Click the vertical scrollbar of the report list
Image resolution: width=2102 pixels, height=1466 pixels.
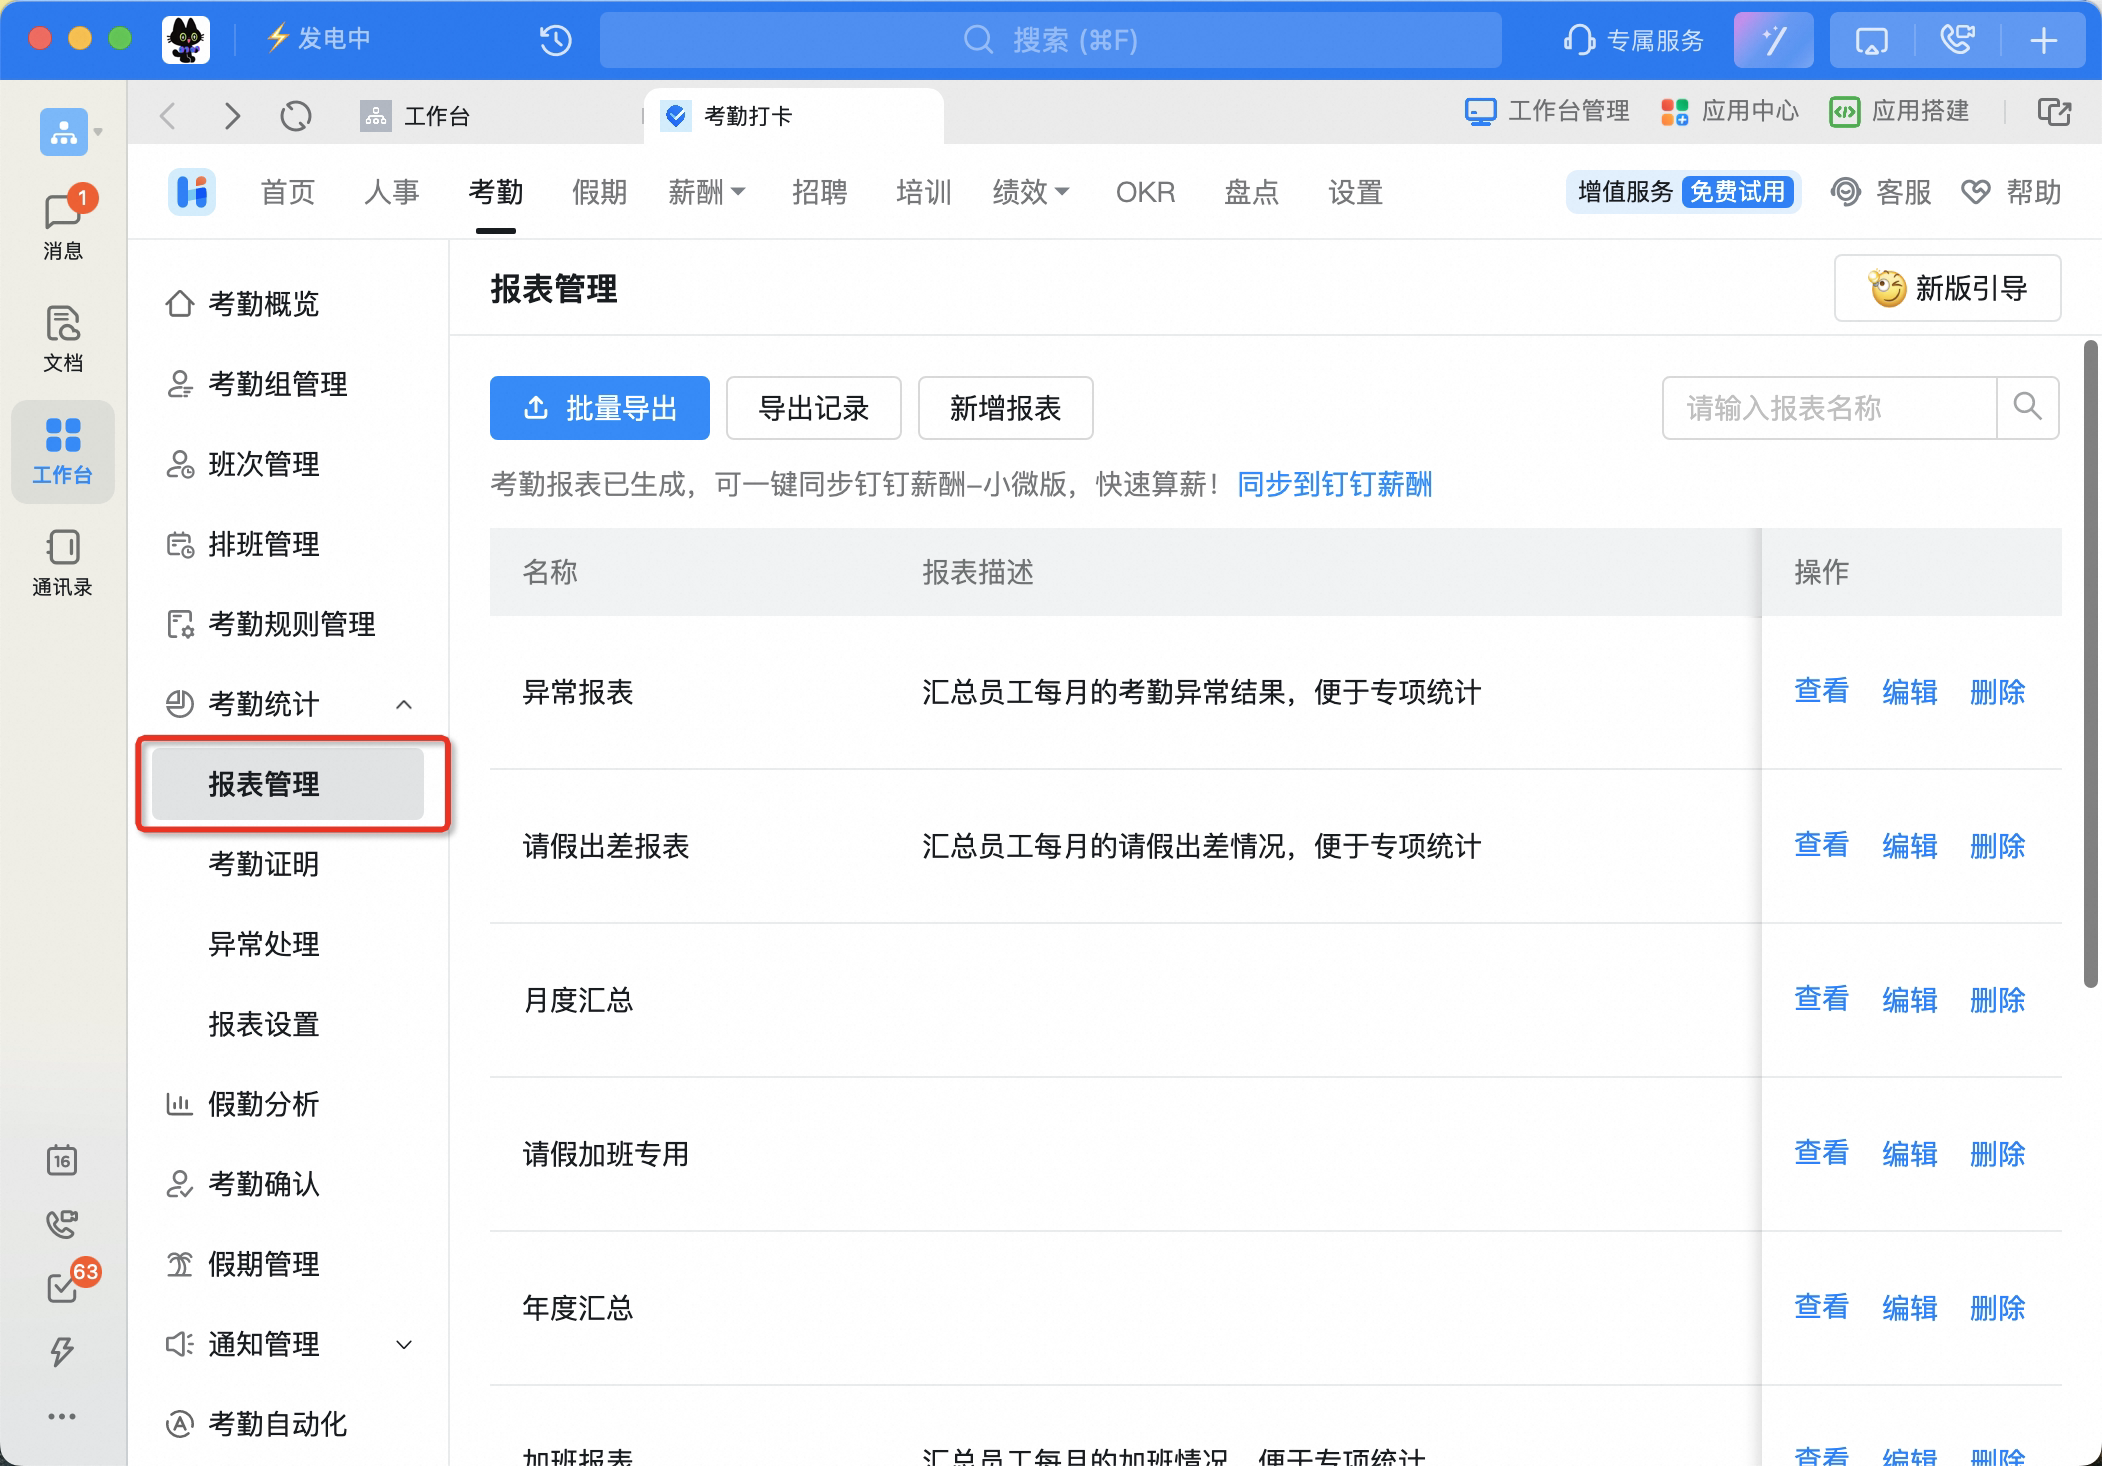click(2090, 664)
